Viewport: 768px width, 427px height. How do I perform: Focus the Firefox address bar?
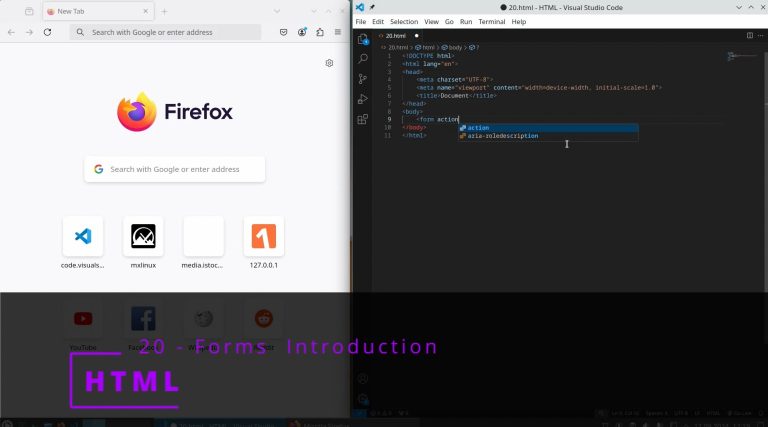coord(166,32)
